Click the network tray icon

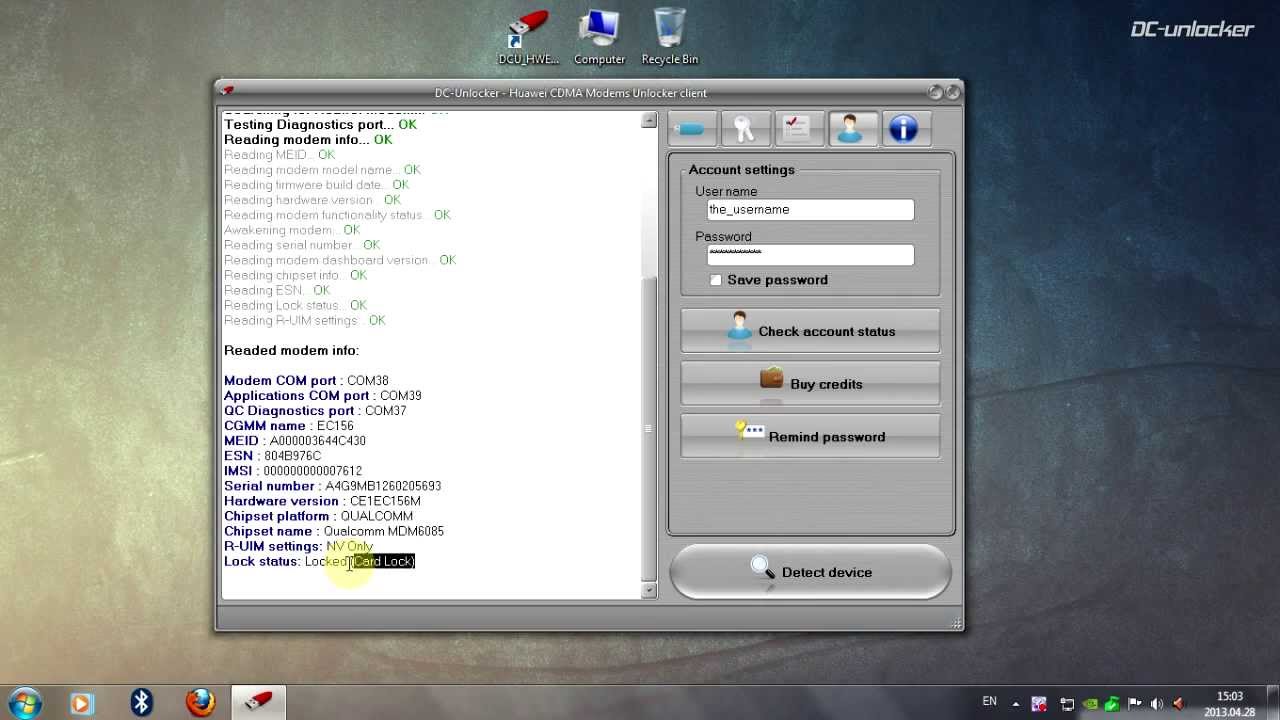(x=1067, y=704)
